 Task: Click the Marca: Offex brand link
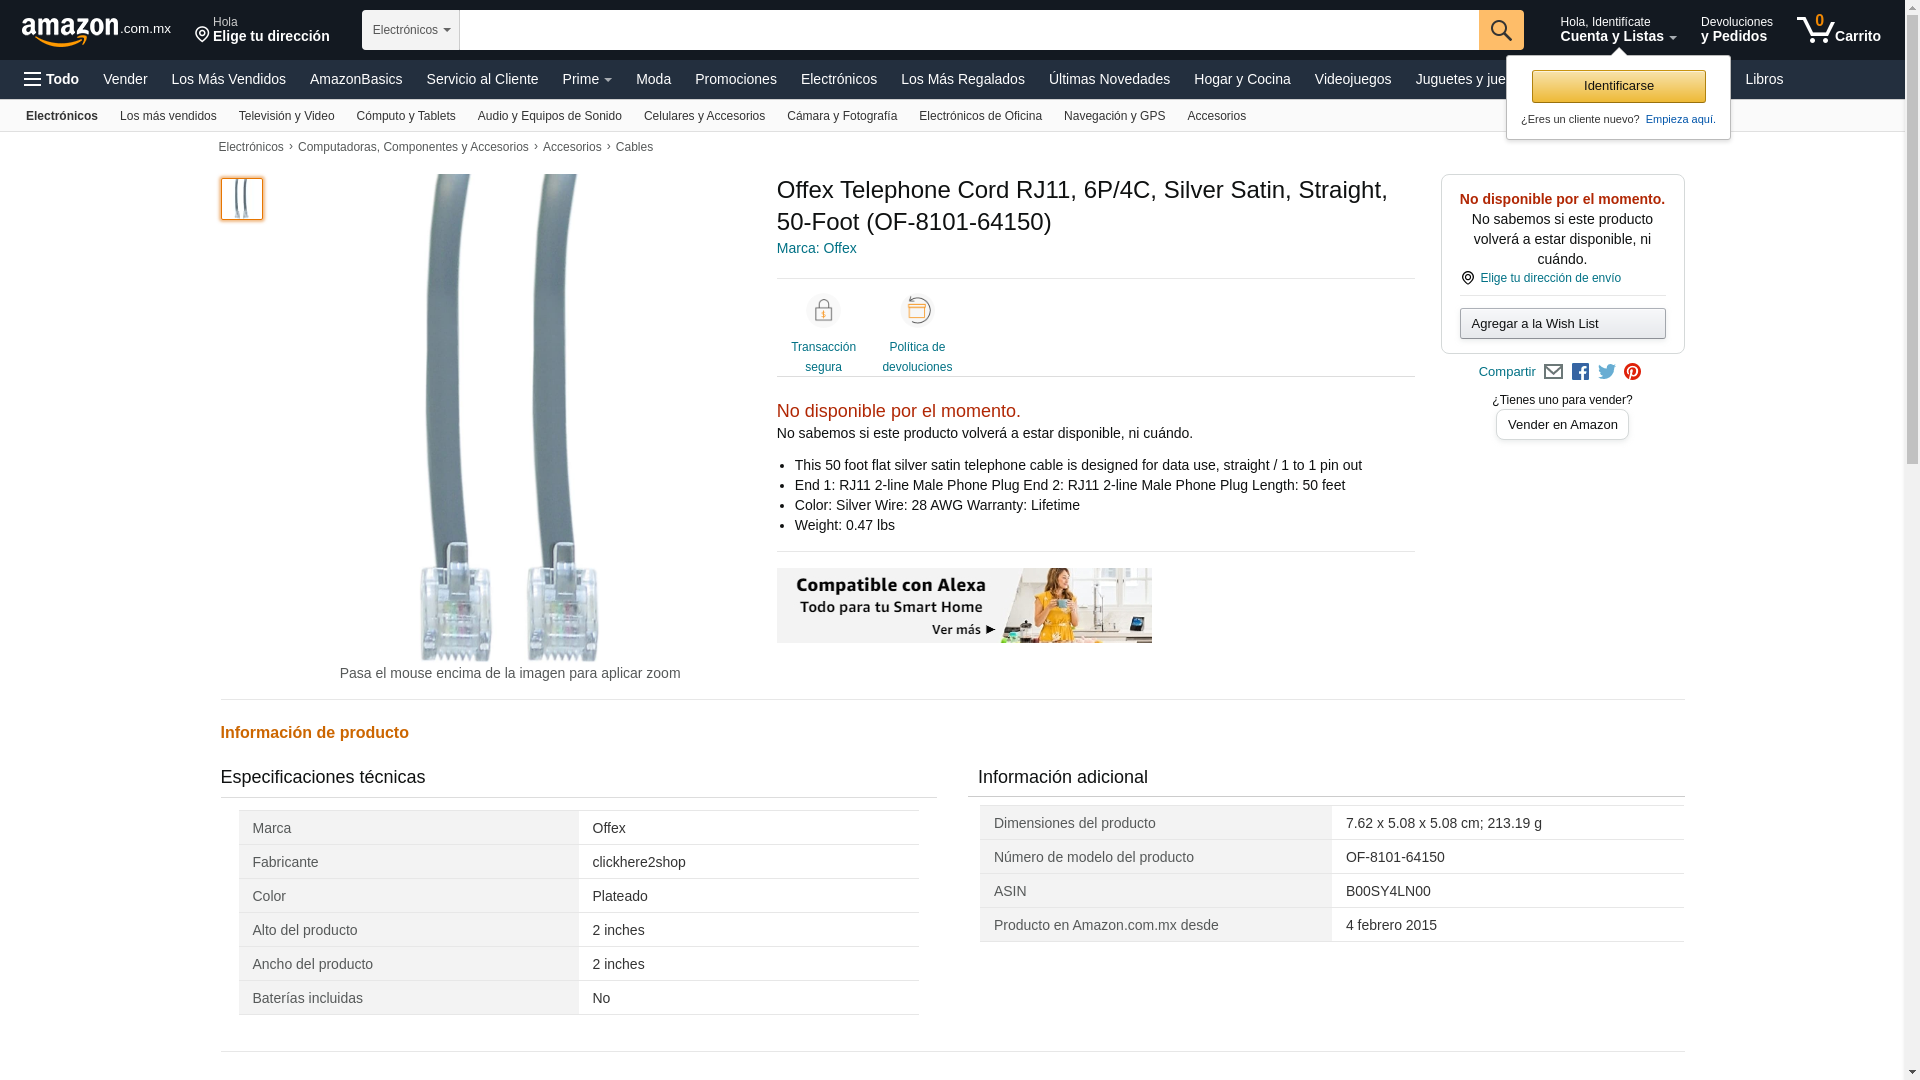[x=816, y=248]
